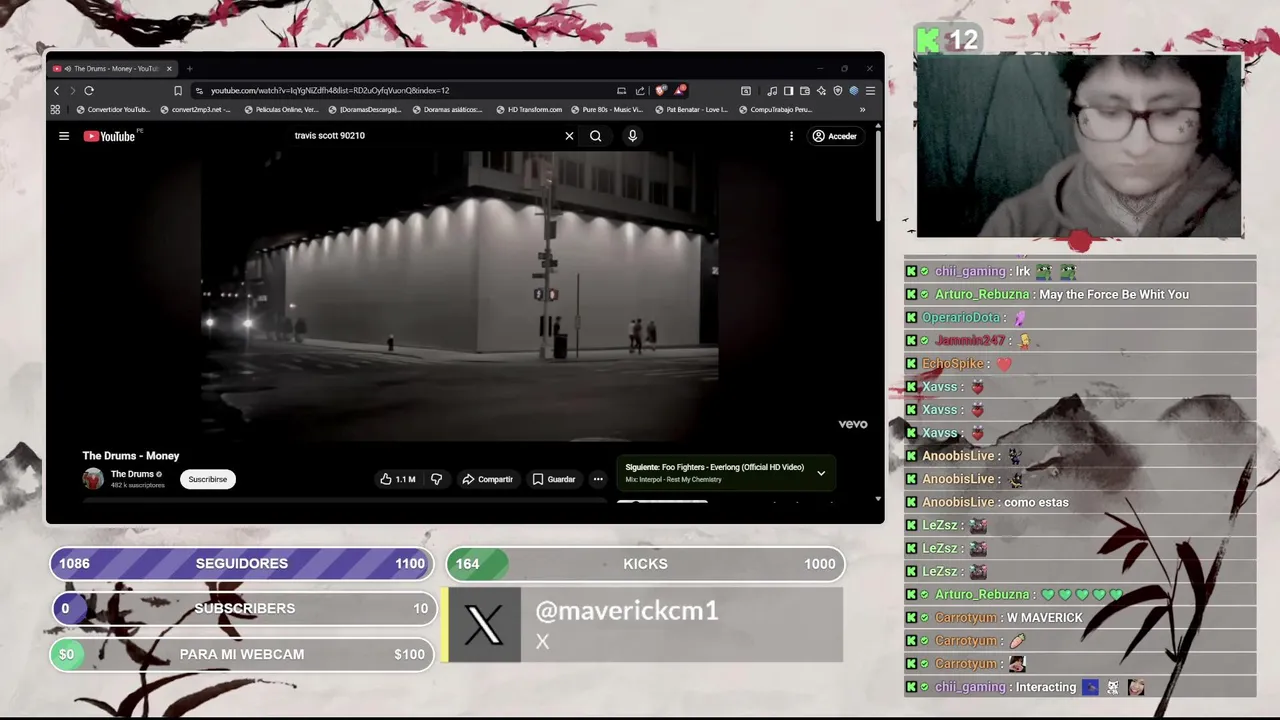This screenshot has width=1280, height=720.
Task: Expand the Siguiente playlist panel chevron
Action: pos(821,473)
